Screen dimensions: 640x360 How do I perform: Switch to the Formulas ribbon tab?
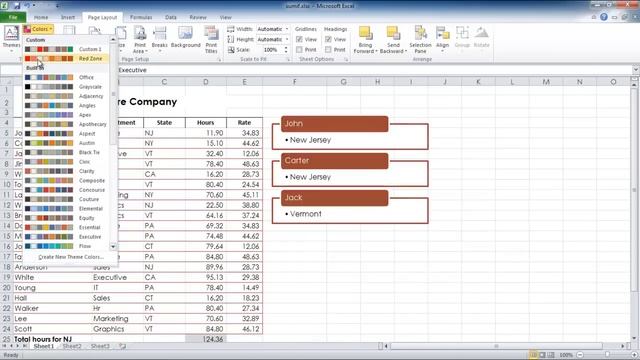141,18
